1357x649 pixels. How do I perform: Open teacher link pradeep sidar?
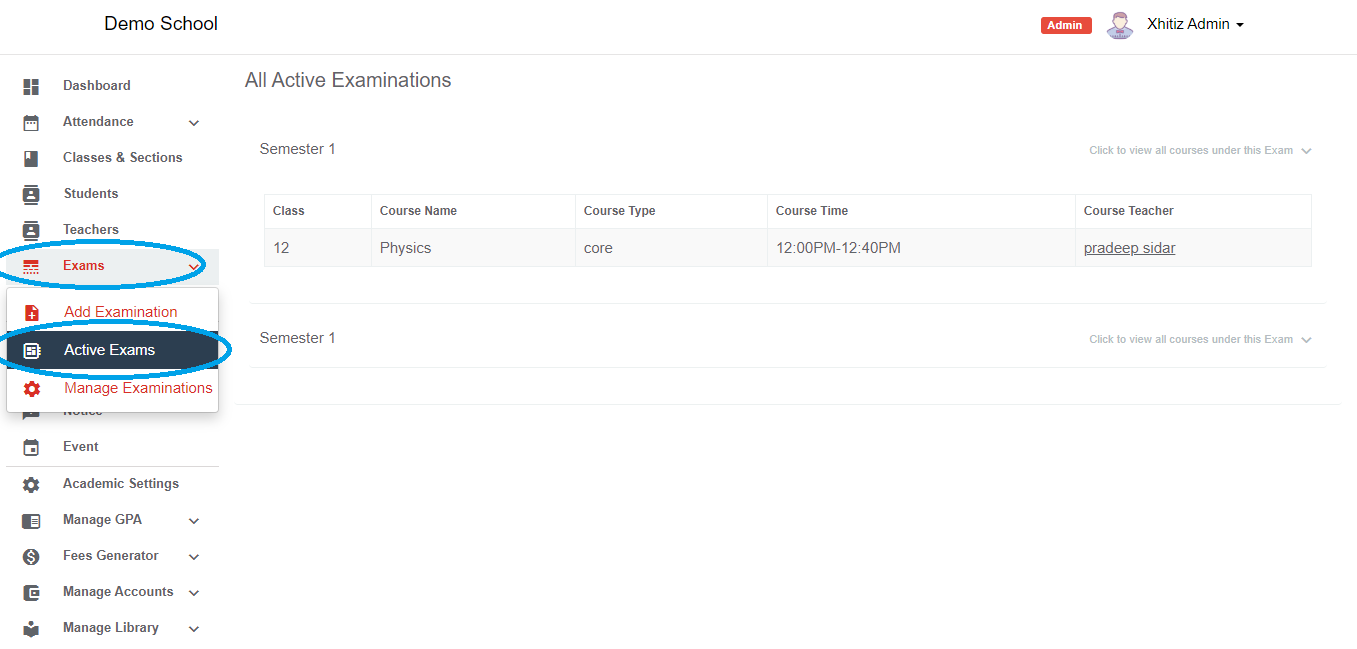click(1129, 248)
